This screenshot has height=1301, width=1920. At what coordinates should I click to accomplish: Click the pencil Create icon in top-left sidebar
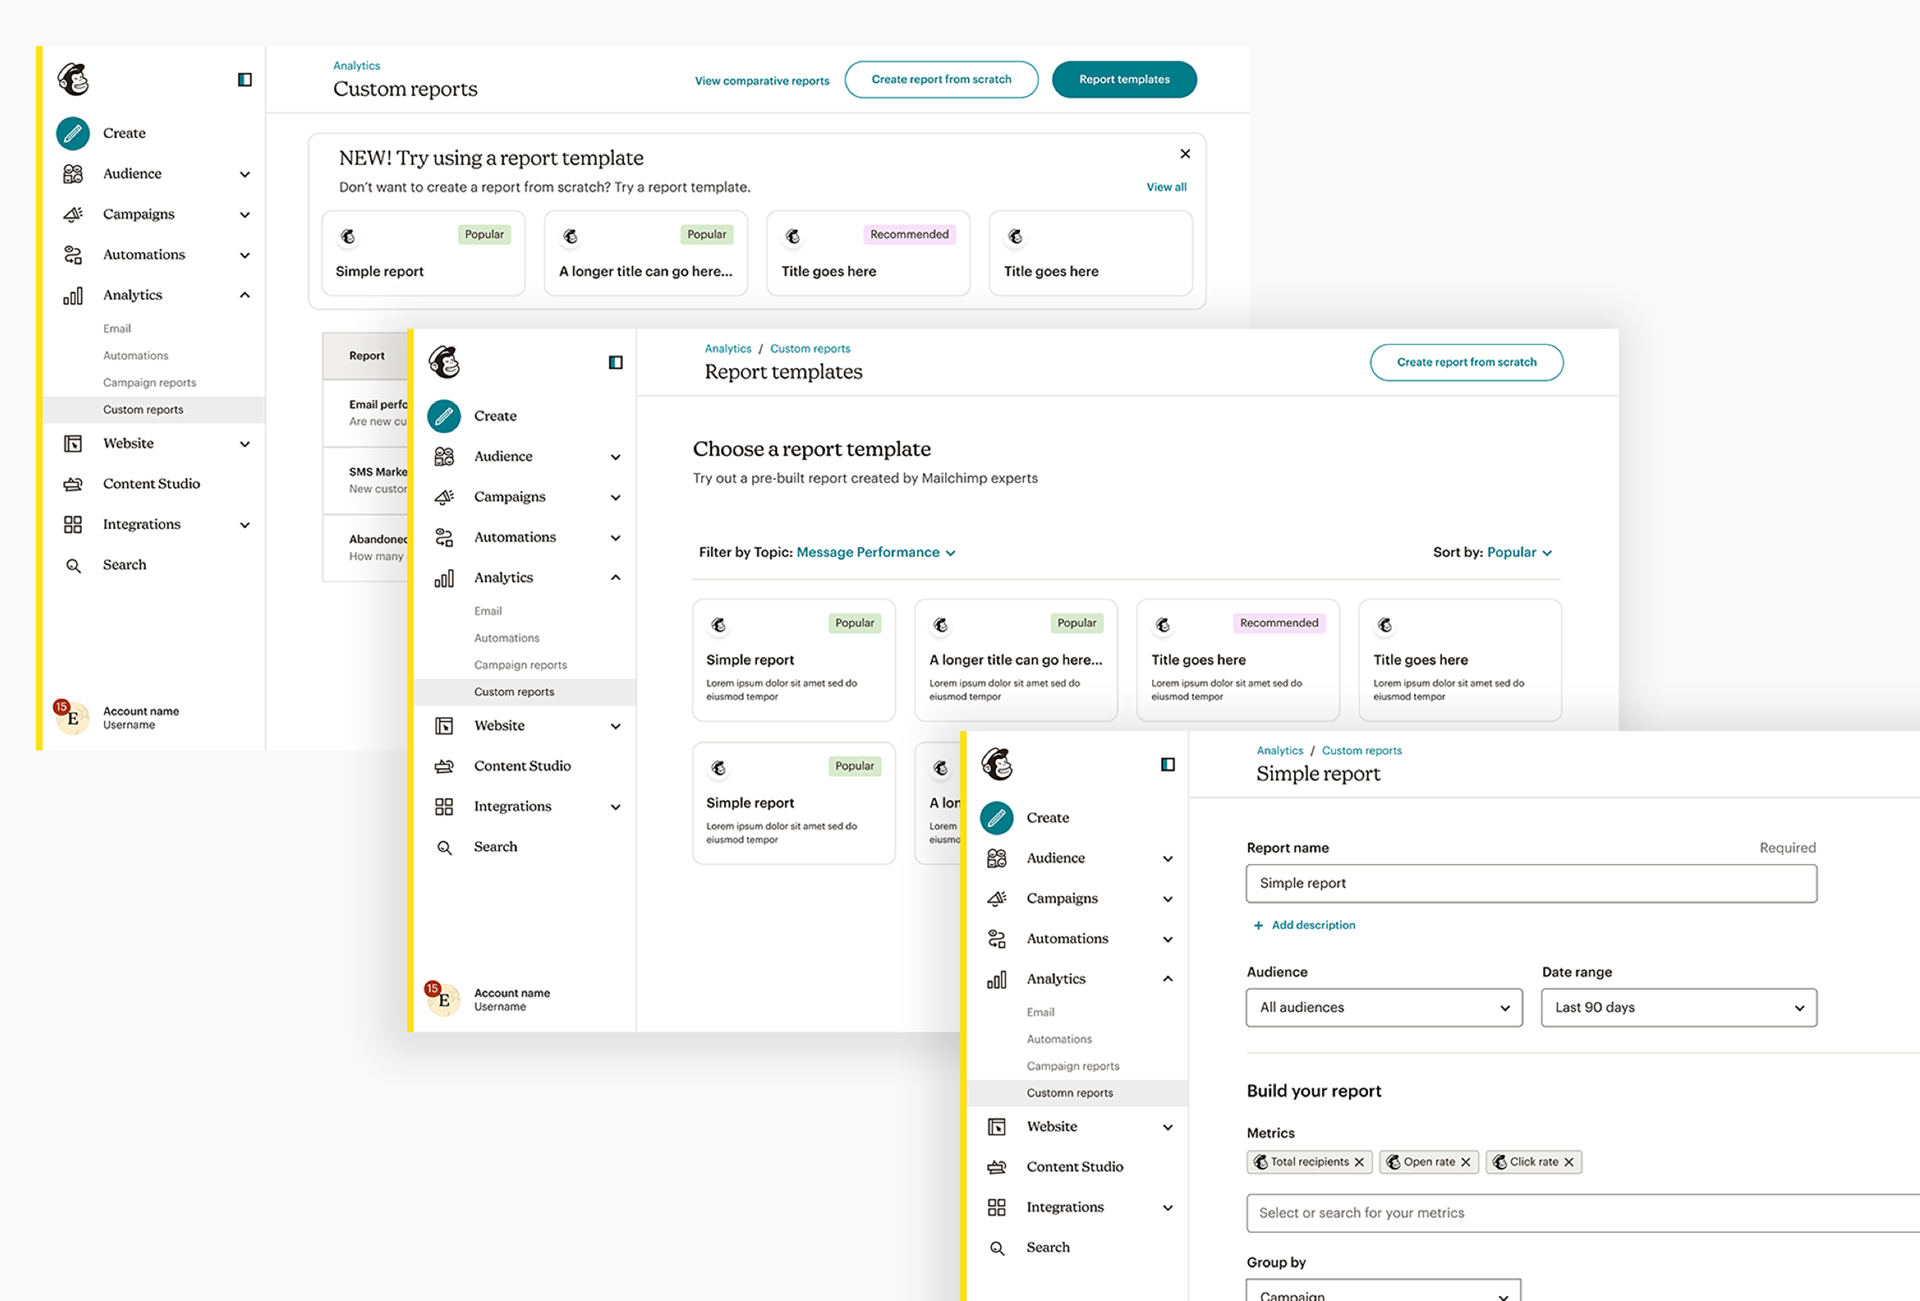pos(73,133)
